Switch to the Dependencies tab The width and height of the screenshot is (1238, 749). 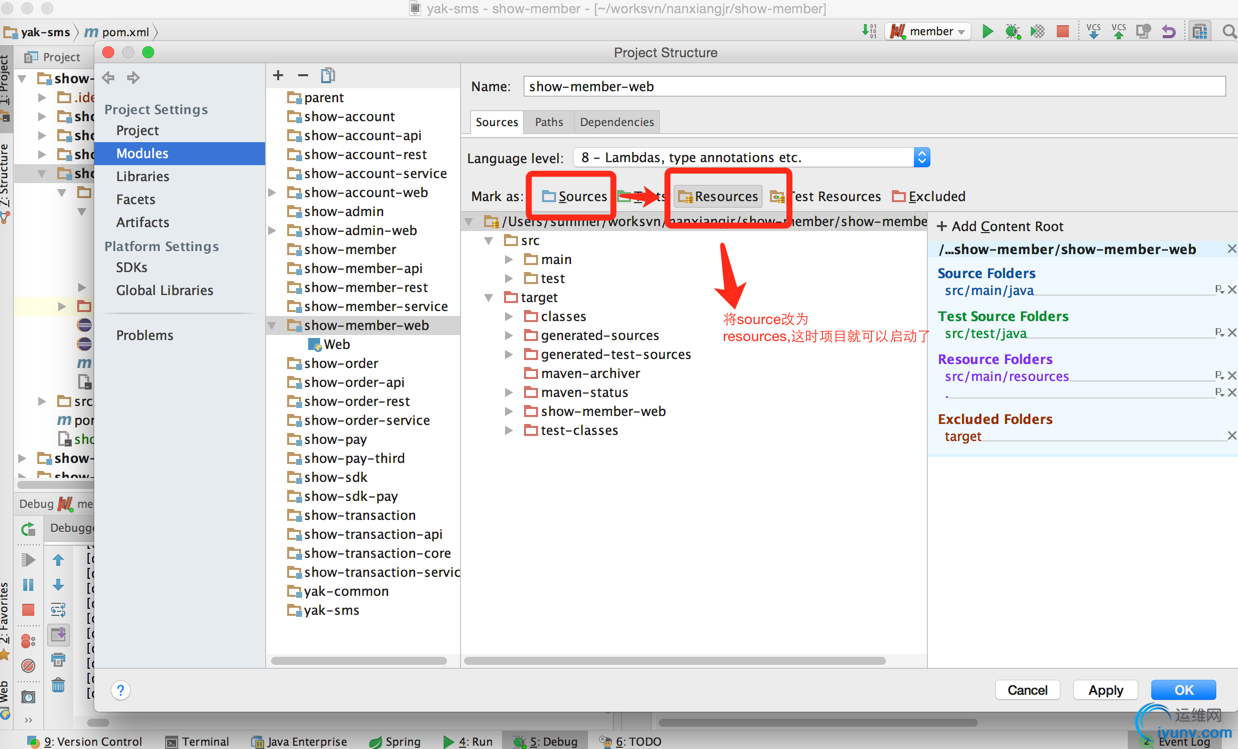pyautogui.click(x=617, y=122)
